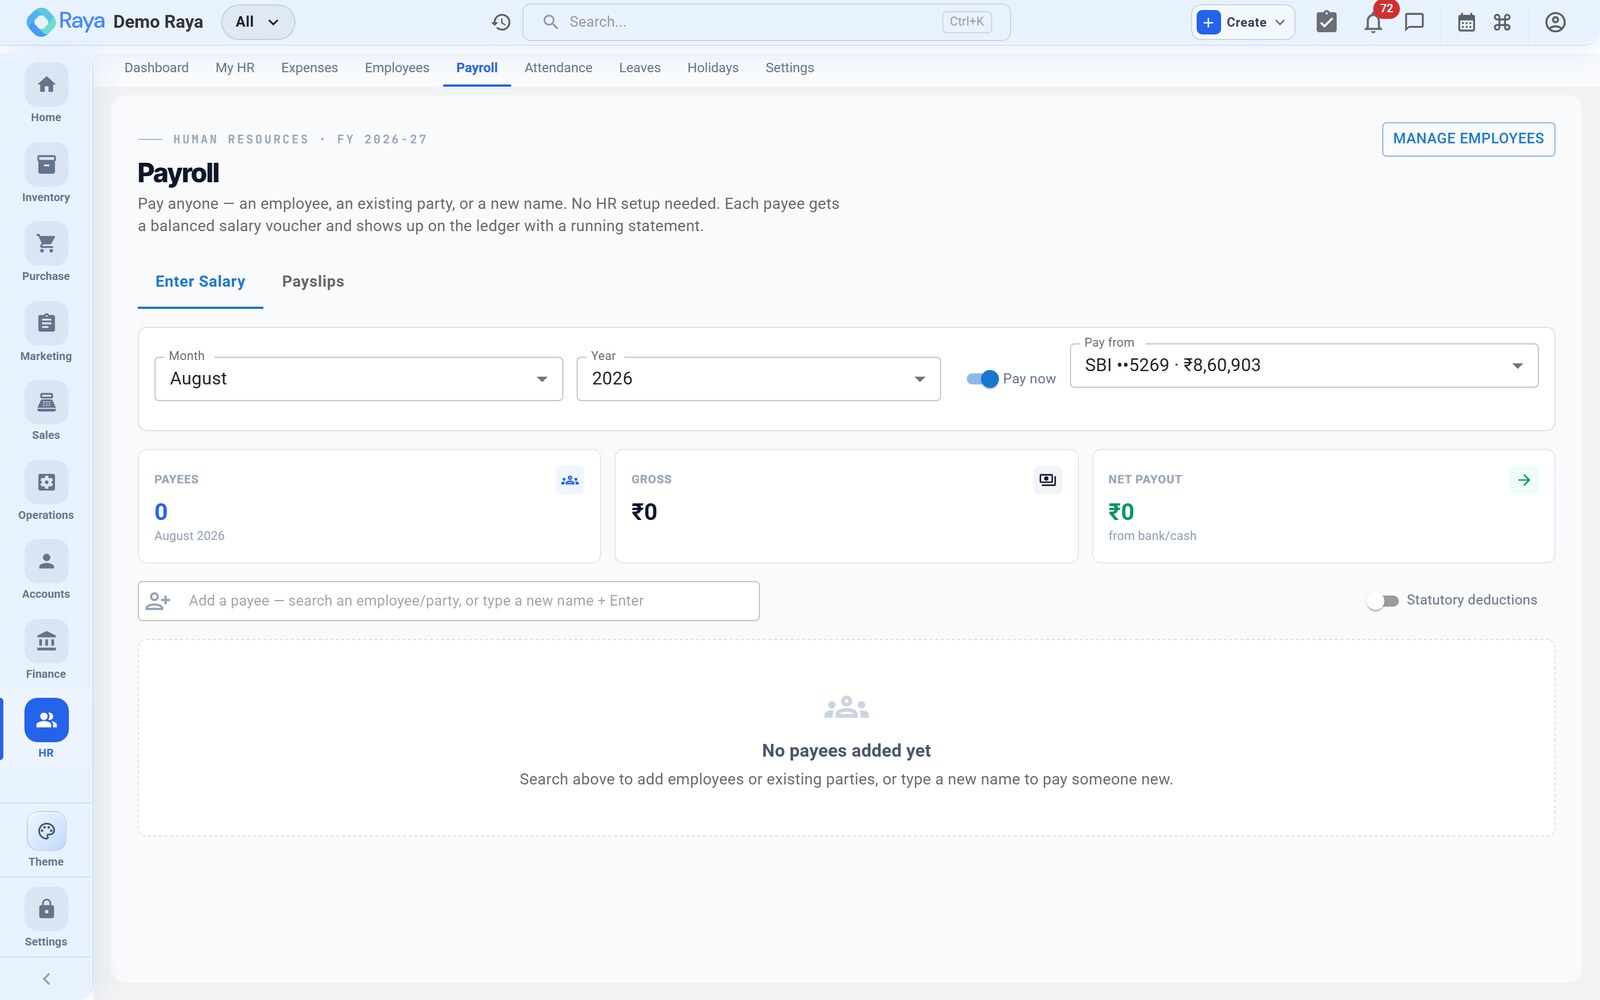This screenshot has height=1000, width=1600.
Task: Open the HR Settings tab
Action: point(790,68)
